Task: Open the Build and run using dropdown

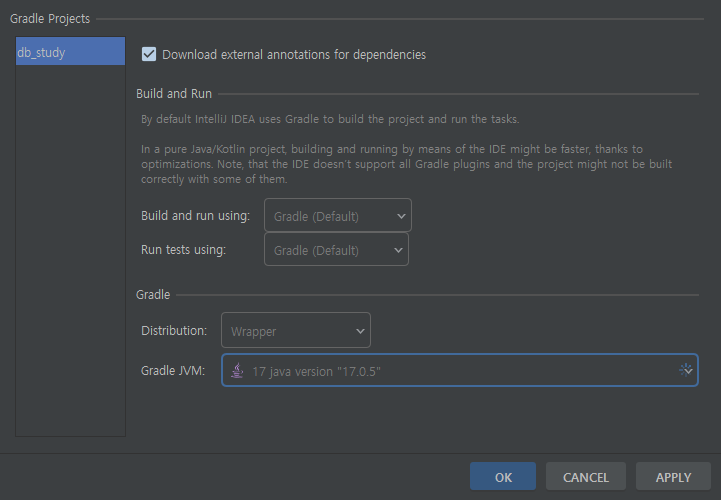Action: [338, 215]
